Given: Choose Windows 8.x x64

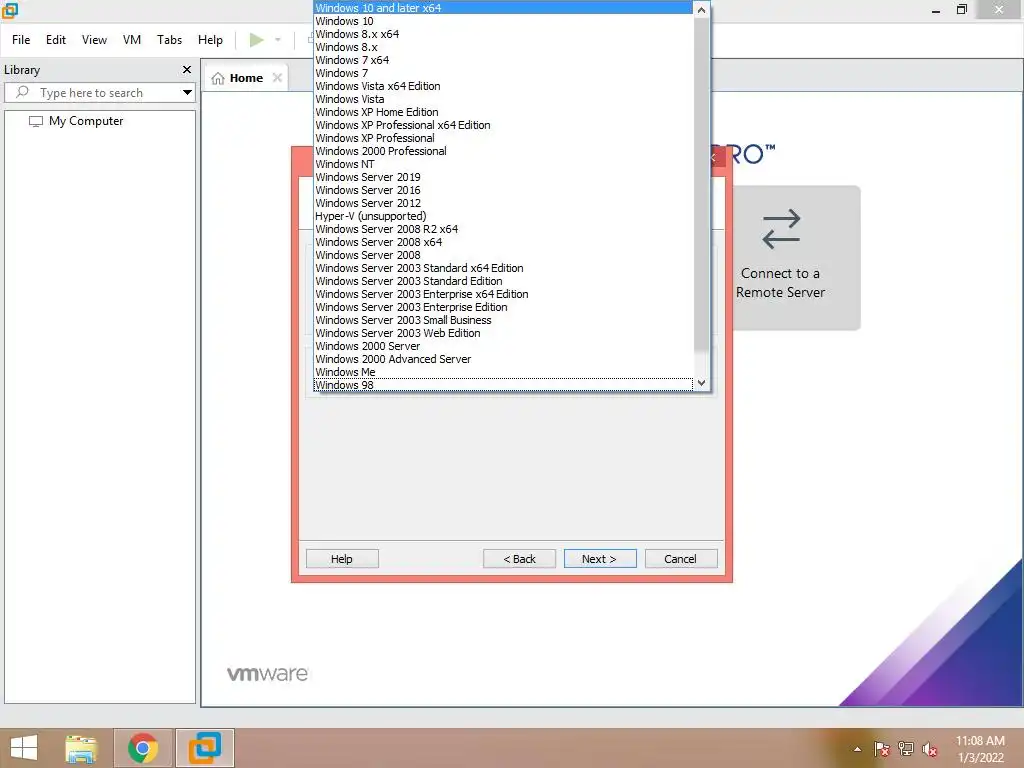Looking at the screenshot, I should click(503, 34).
